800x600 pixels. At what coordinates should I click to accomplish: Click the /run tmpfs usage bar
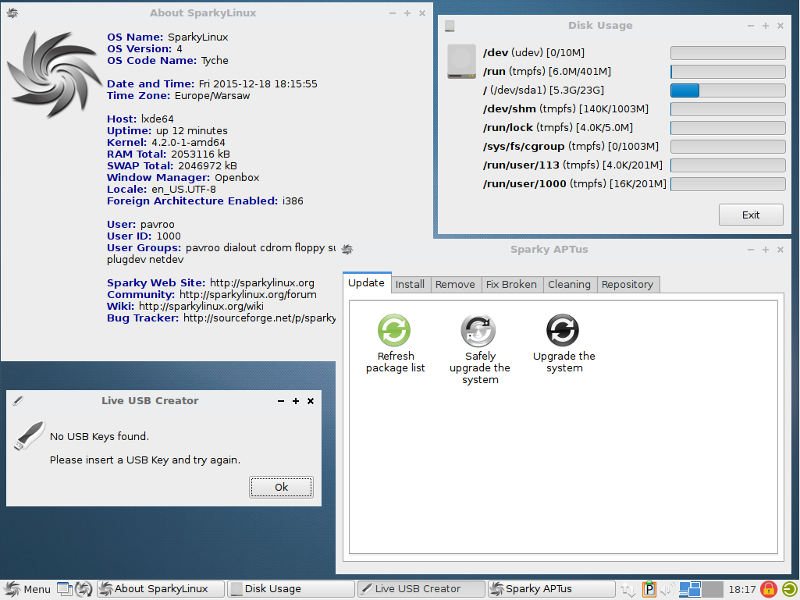(728, 71)
